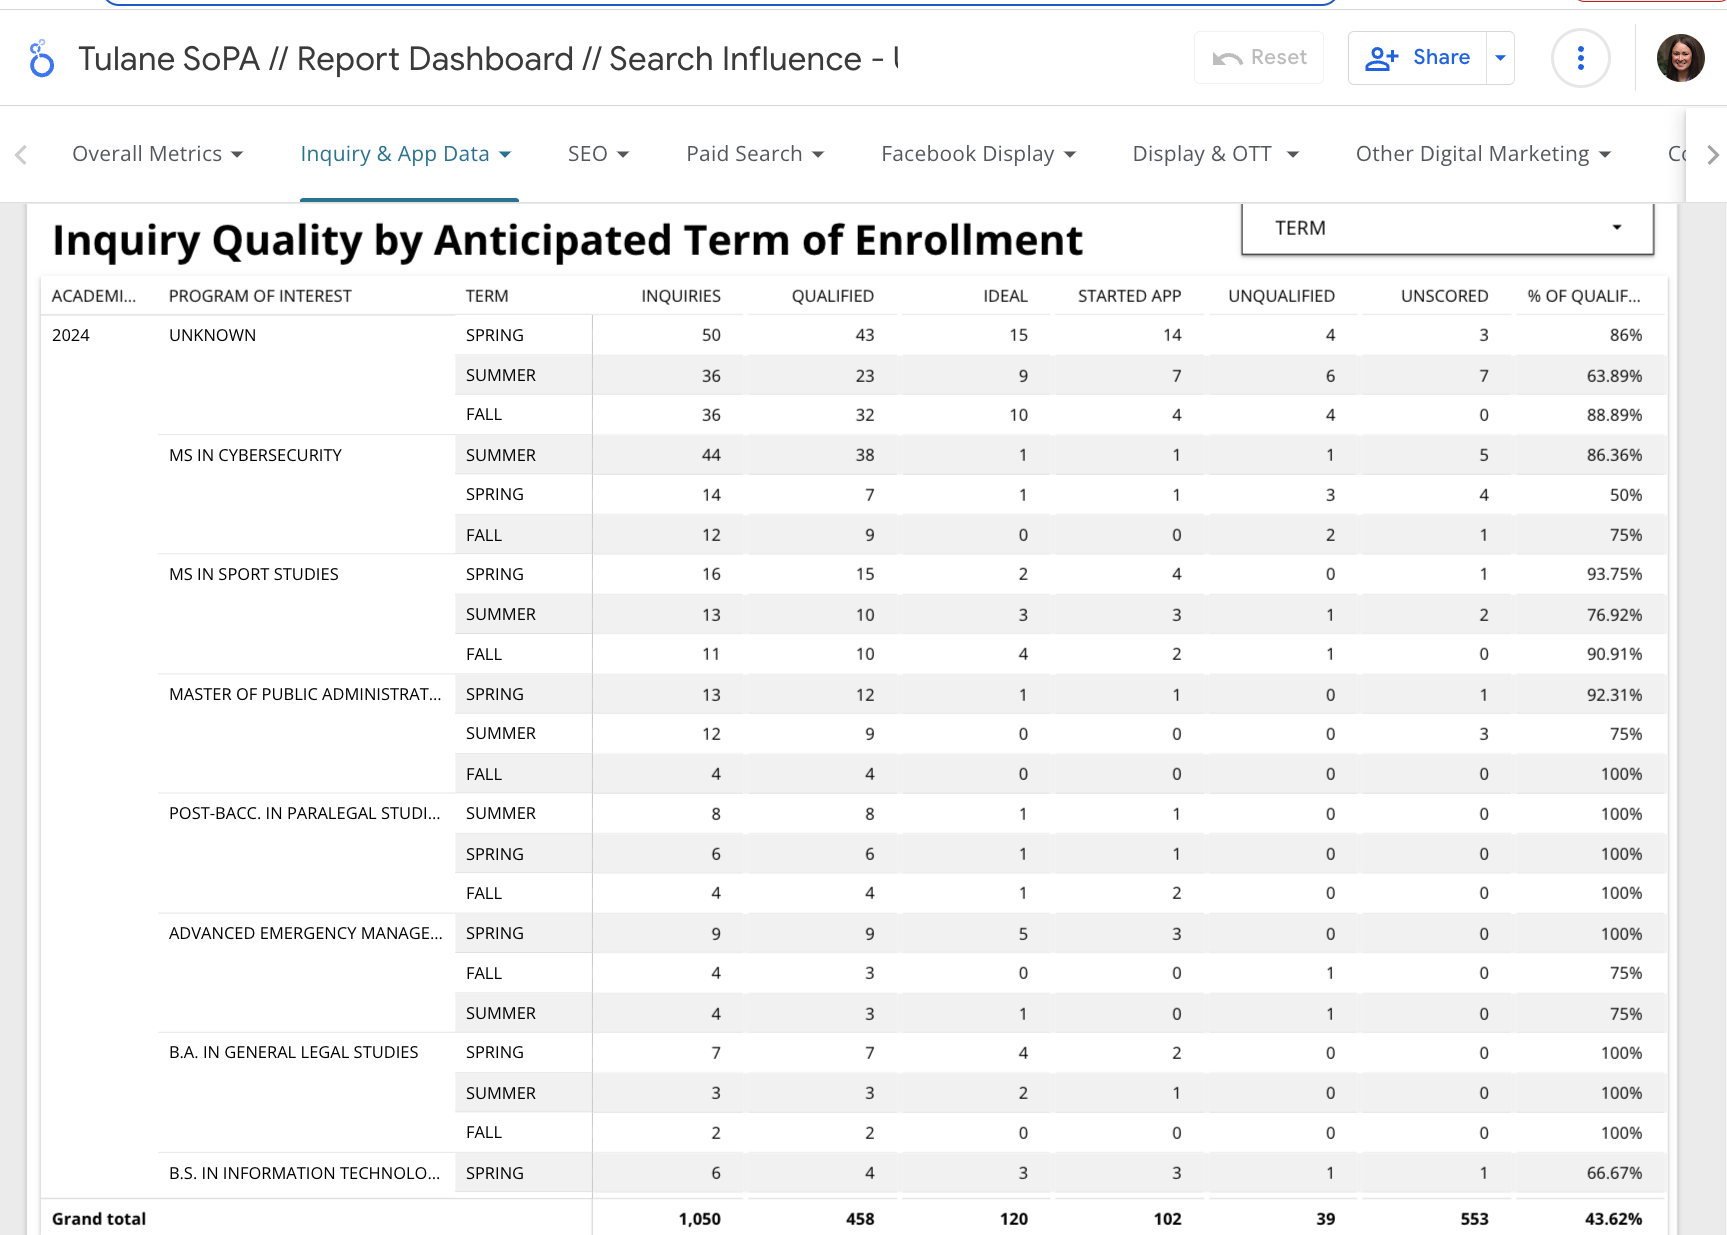
Task: Open the three-dot more options menu
Action: pyautogui.click(x=1580, y=58)
